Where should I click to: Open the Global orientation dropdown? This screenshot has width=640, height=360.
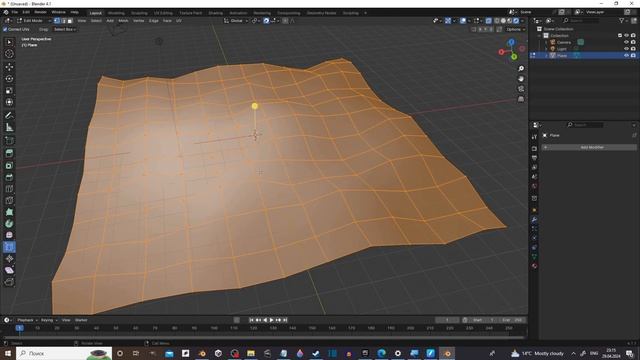tap(236, 21)
